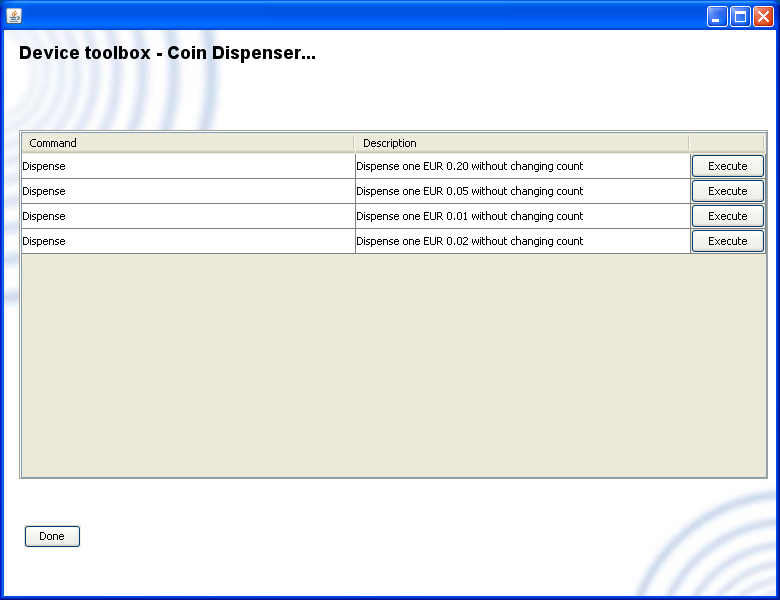Viewport: 780px width, 600px height.
Task: Select the Dispense cell in EUR 0.20 row
Action: [x=188, y=166]
